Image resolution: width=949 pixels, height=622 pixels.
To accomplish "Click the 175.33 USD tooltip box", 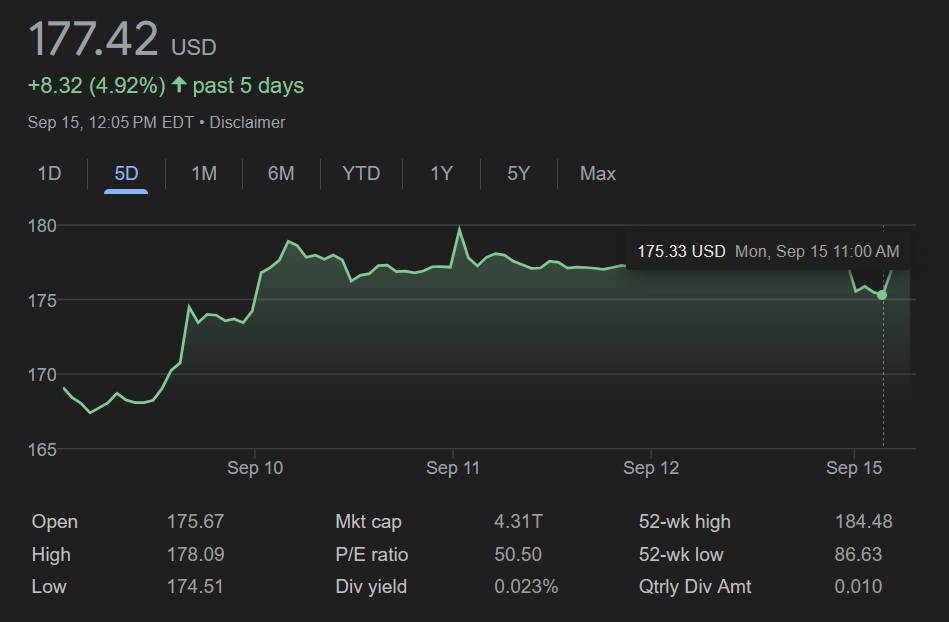I will coord(767,252).
